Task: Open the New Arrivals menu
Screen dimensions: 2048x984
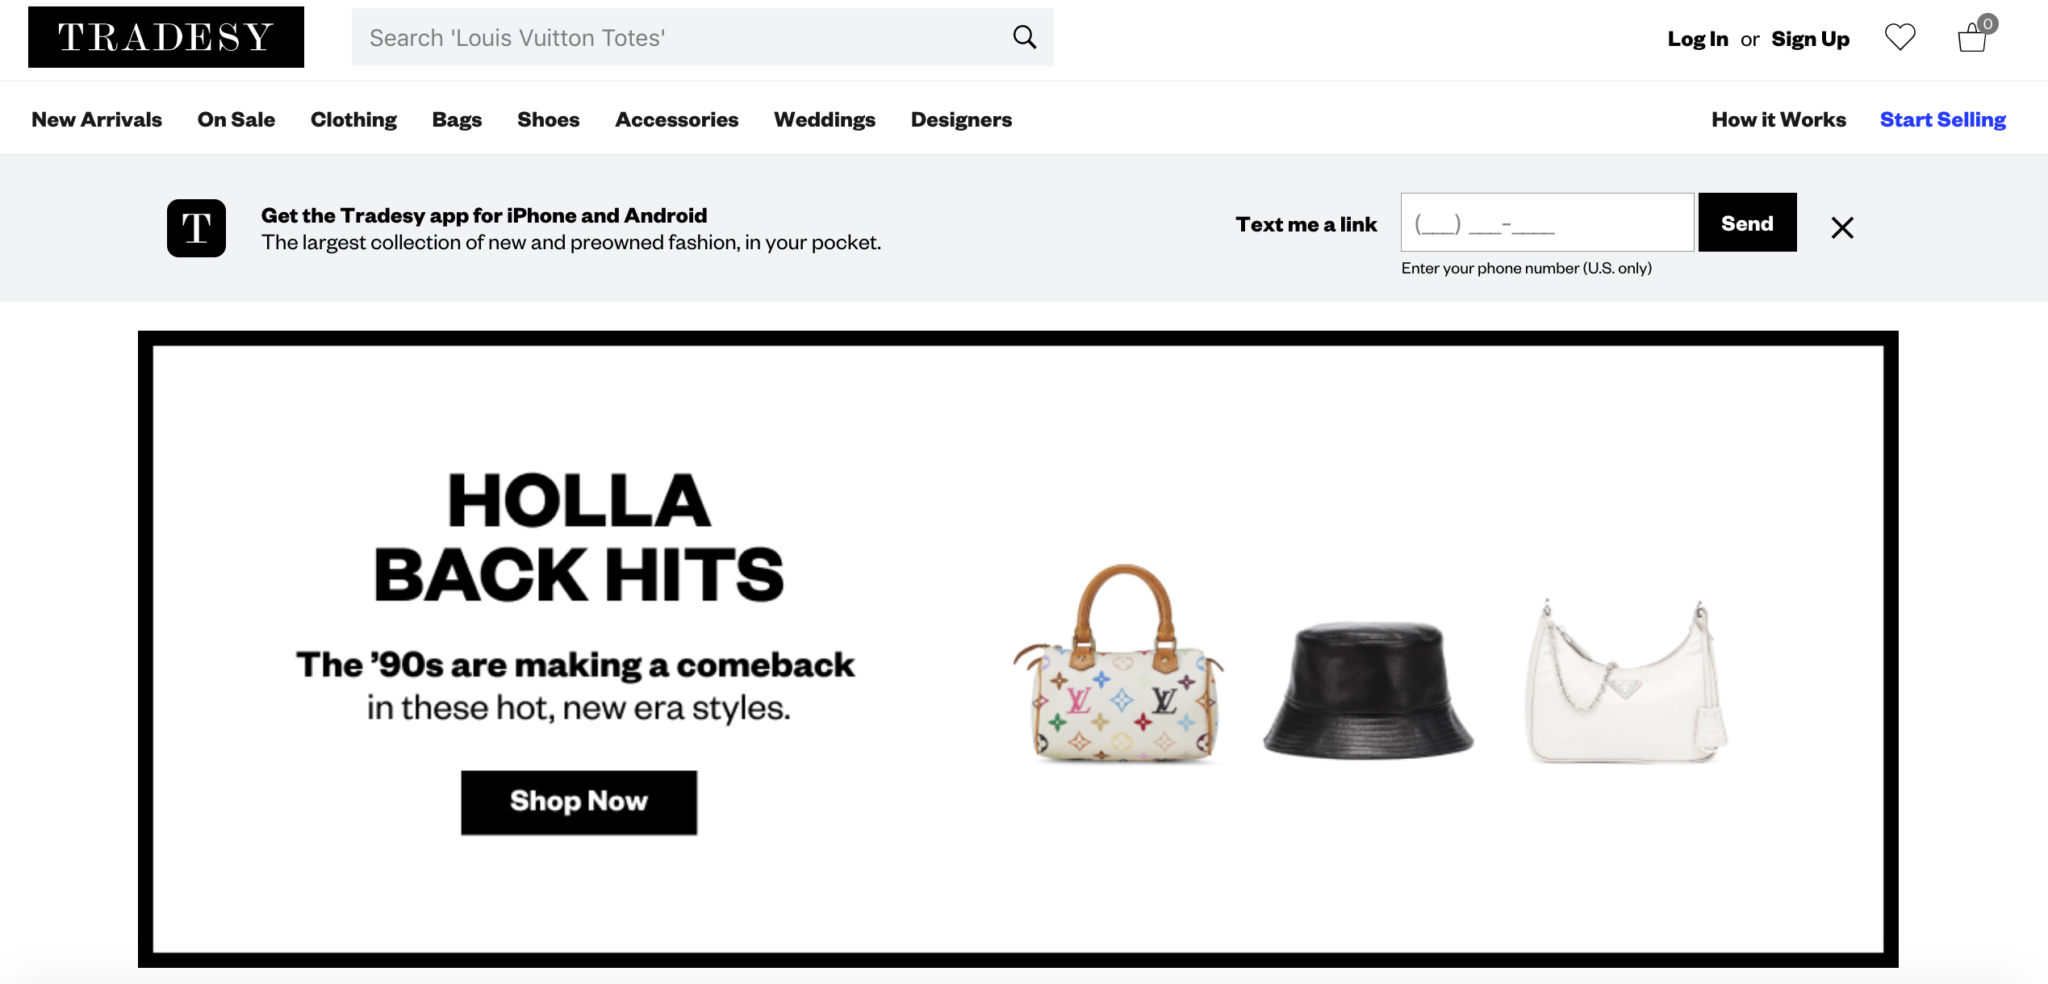Action: 96,119
